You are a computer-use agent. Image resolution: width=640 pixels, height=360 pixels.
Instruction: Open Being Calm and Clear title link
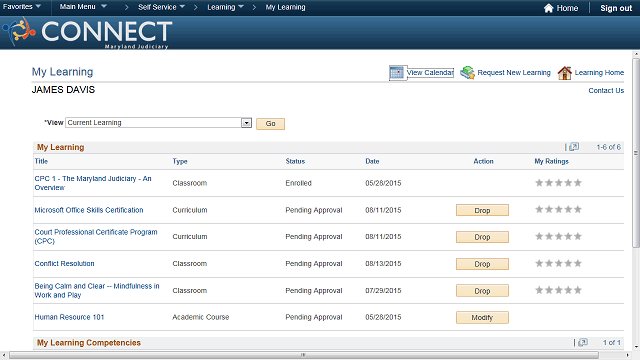97,291
